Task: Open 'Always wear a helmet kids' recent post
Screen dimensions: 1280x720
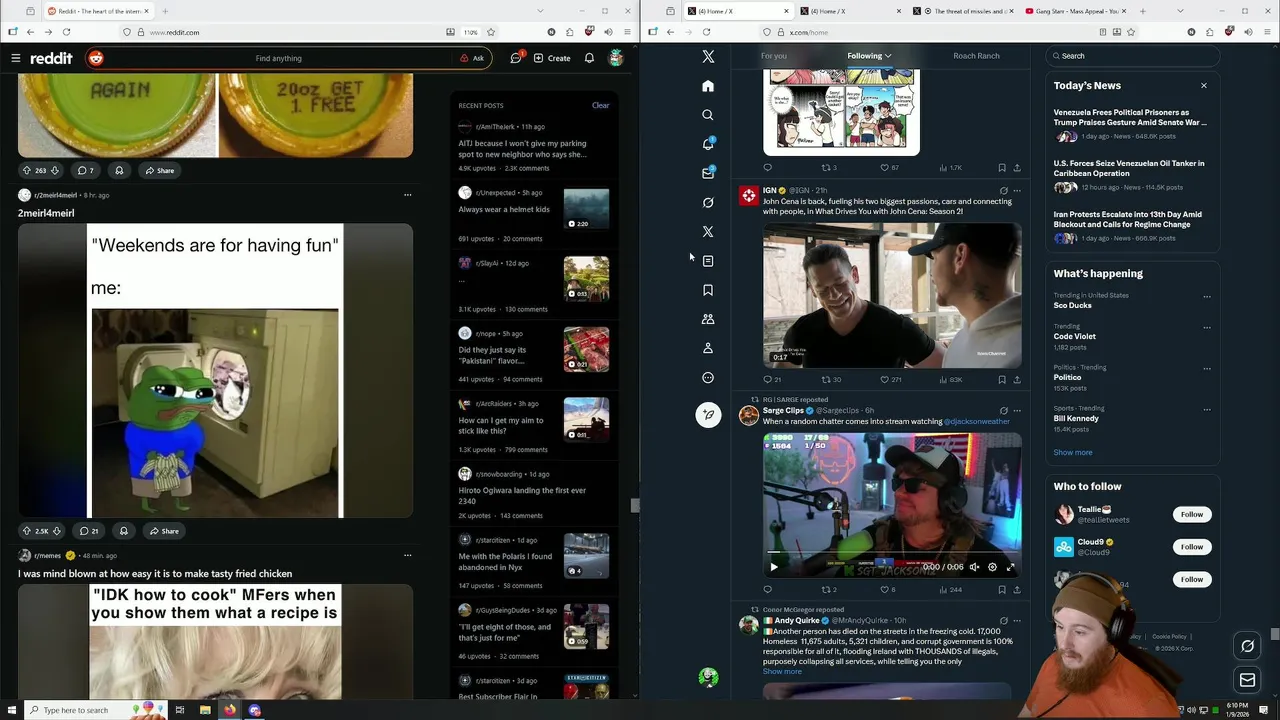Action: [504, 209]
